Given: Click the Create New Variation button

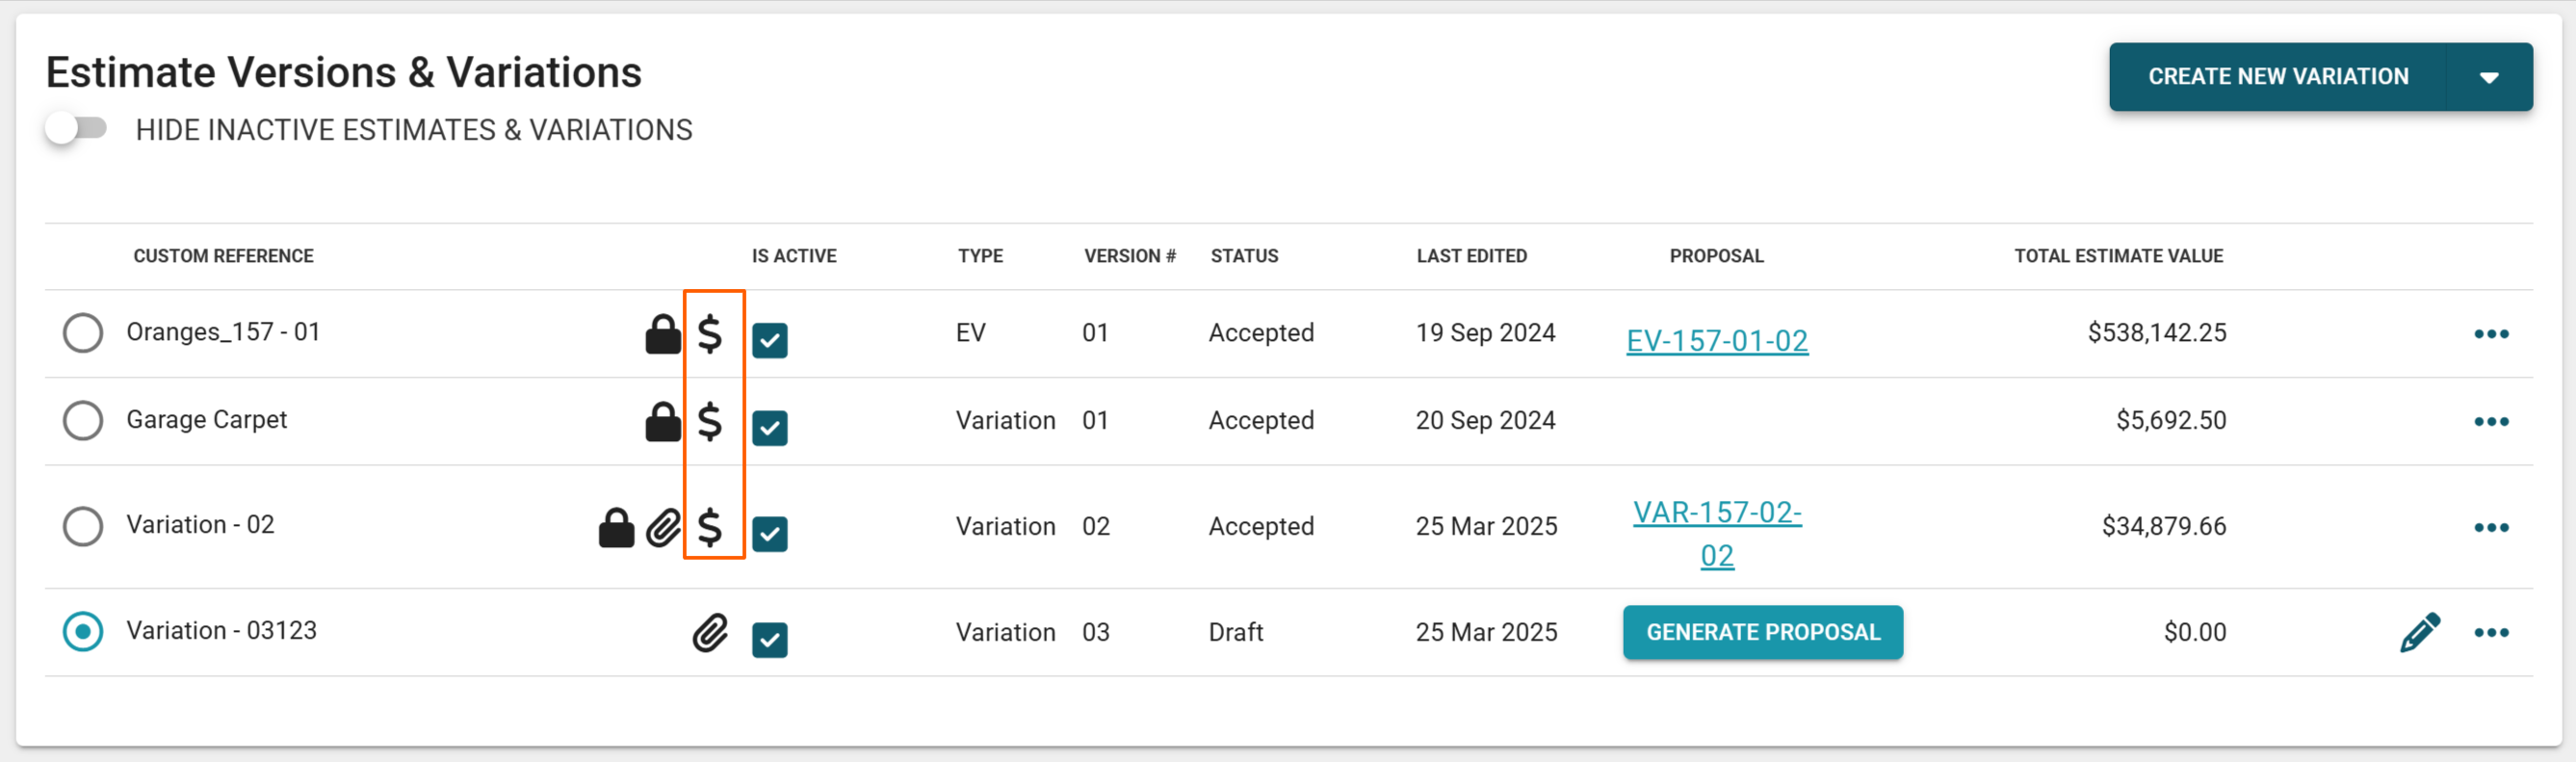Looking at the screenshot, I should (x=2277, y=77).
